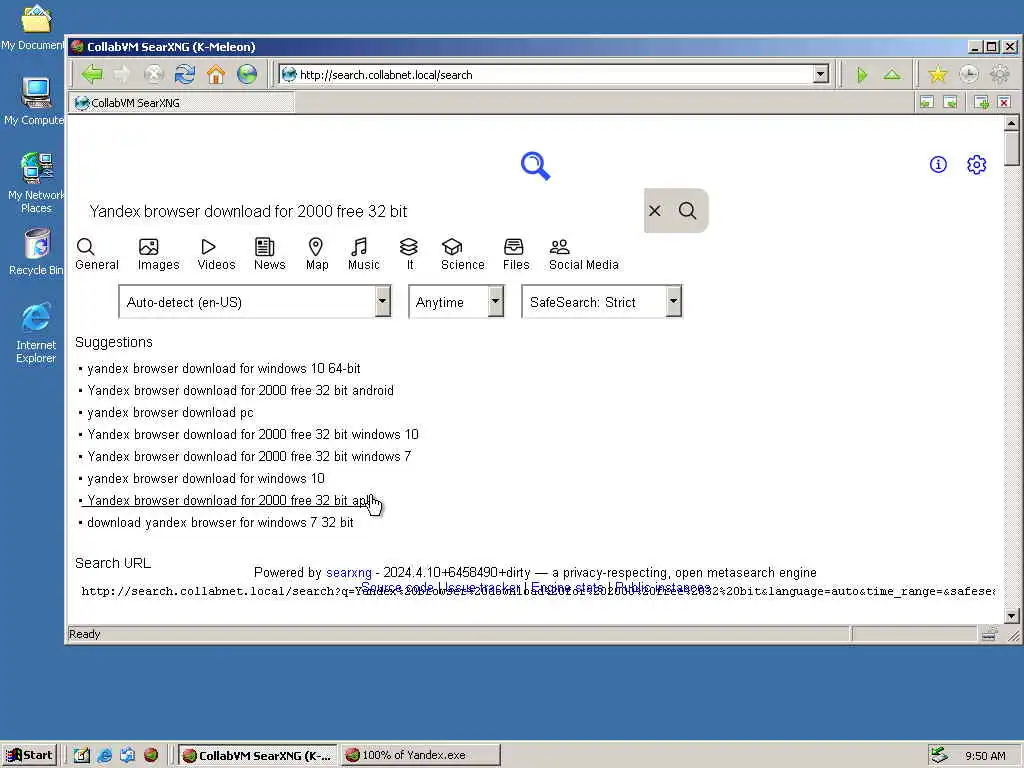The width and height of the screenshot is (1024, 768).
Task: Open a new tab with the plus icon
Action: point(981,103)
